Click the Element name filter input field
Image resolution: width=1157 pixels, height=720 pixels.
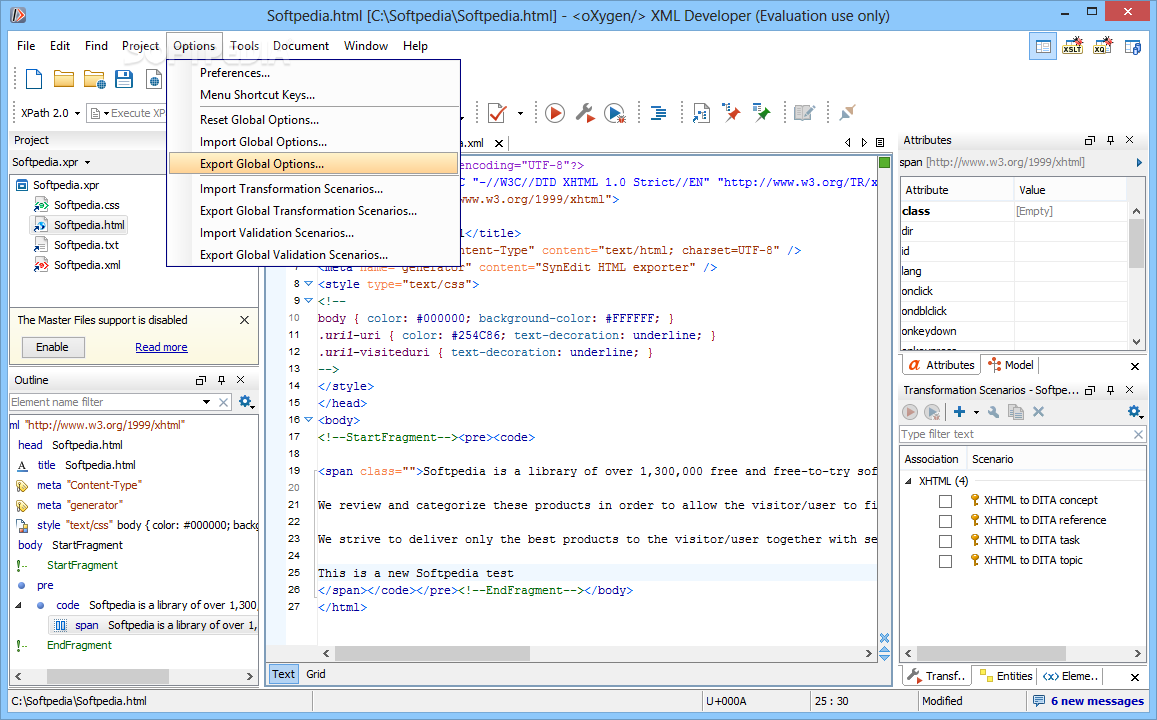click(103, 402)
